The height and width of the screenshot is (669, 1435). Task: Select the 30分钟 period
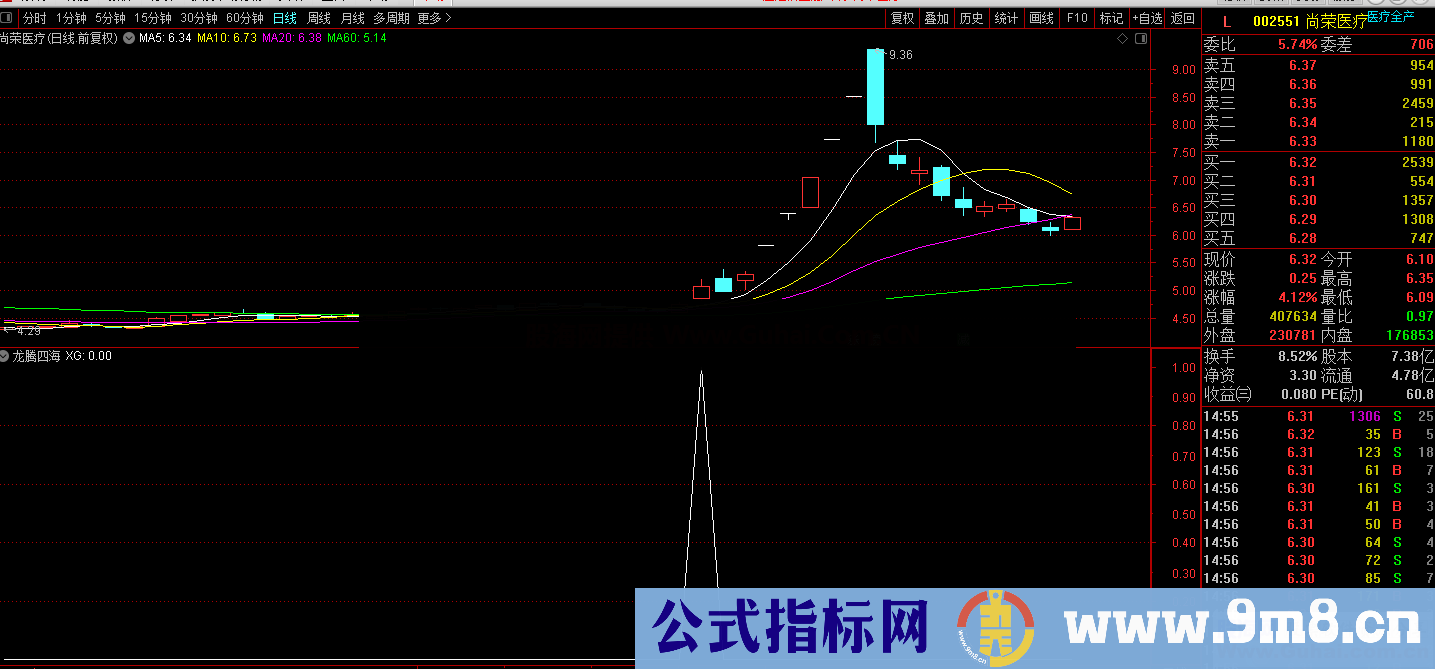[x=199, y=18]
